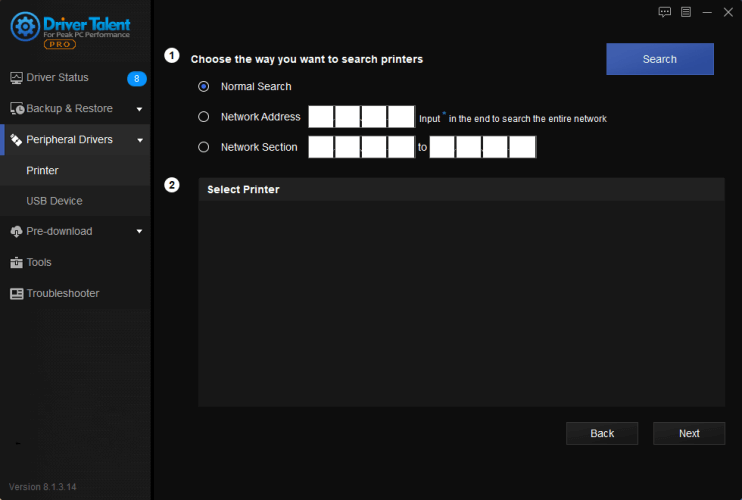The image size is (742, 500).
Task: Click 'Choose the way you want to search printers'
Action: (307, 59)
